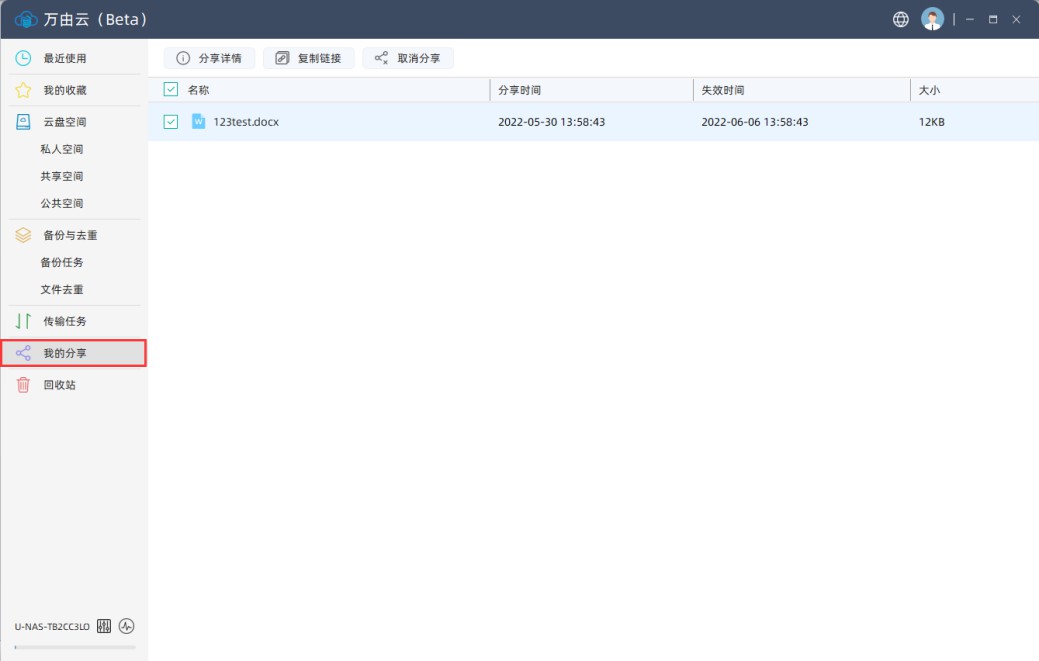The image size is (1039, 661).
Task: Open 文件去重 file deduplication
Action: pyautogui.click(x=62, y=289)
